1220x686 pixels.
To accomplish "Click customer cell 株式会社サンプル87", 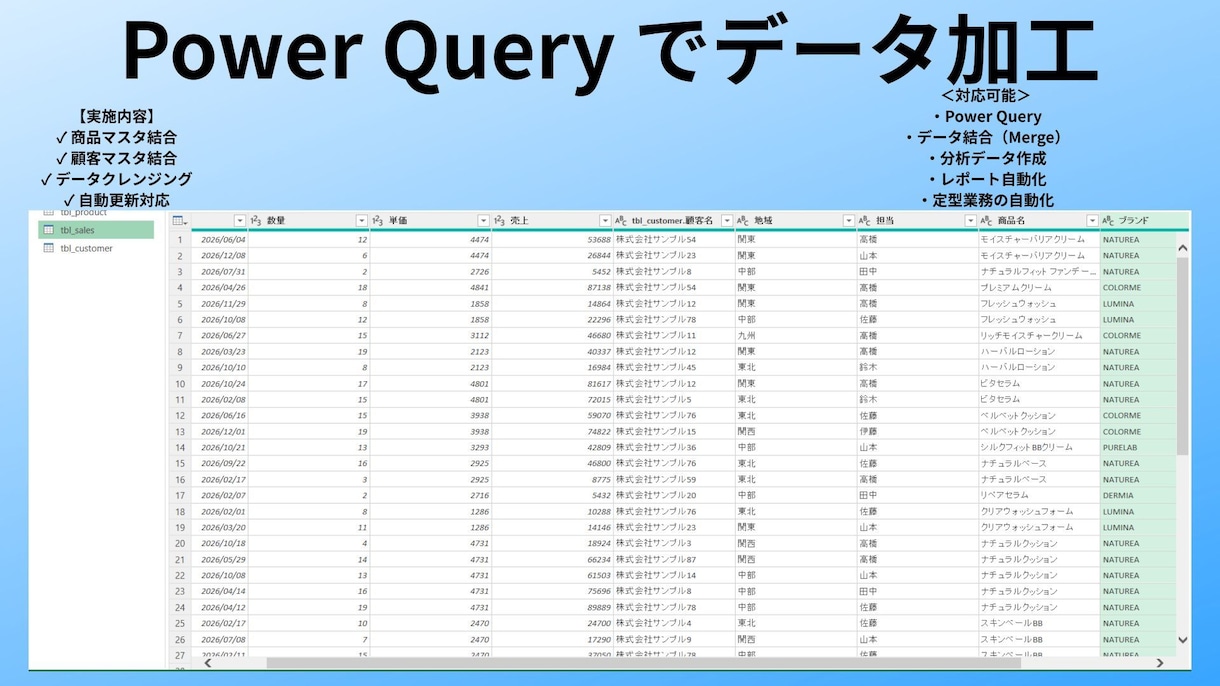I will click(x=674, y=560).
